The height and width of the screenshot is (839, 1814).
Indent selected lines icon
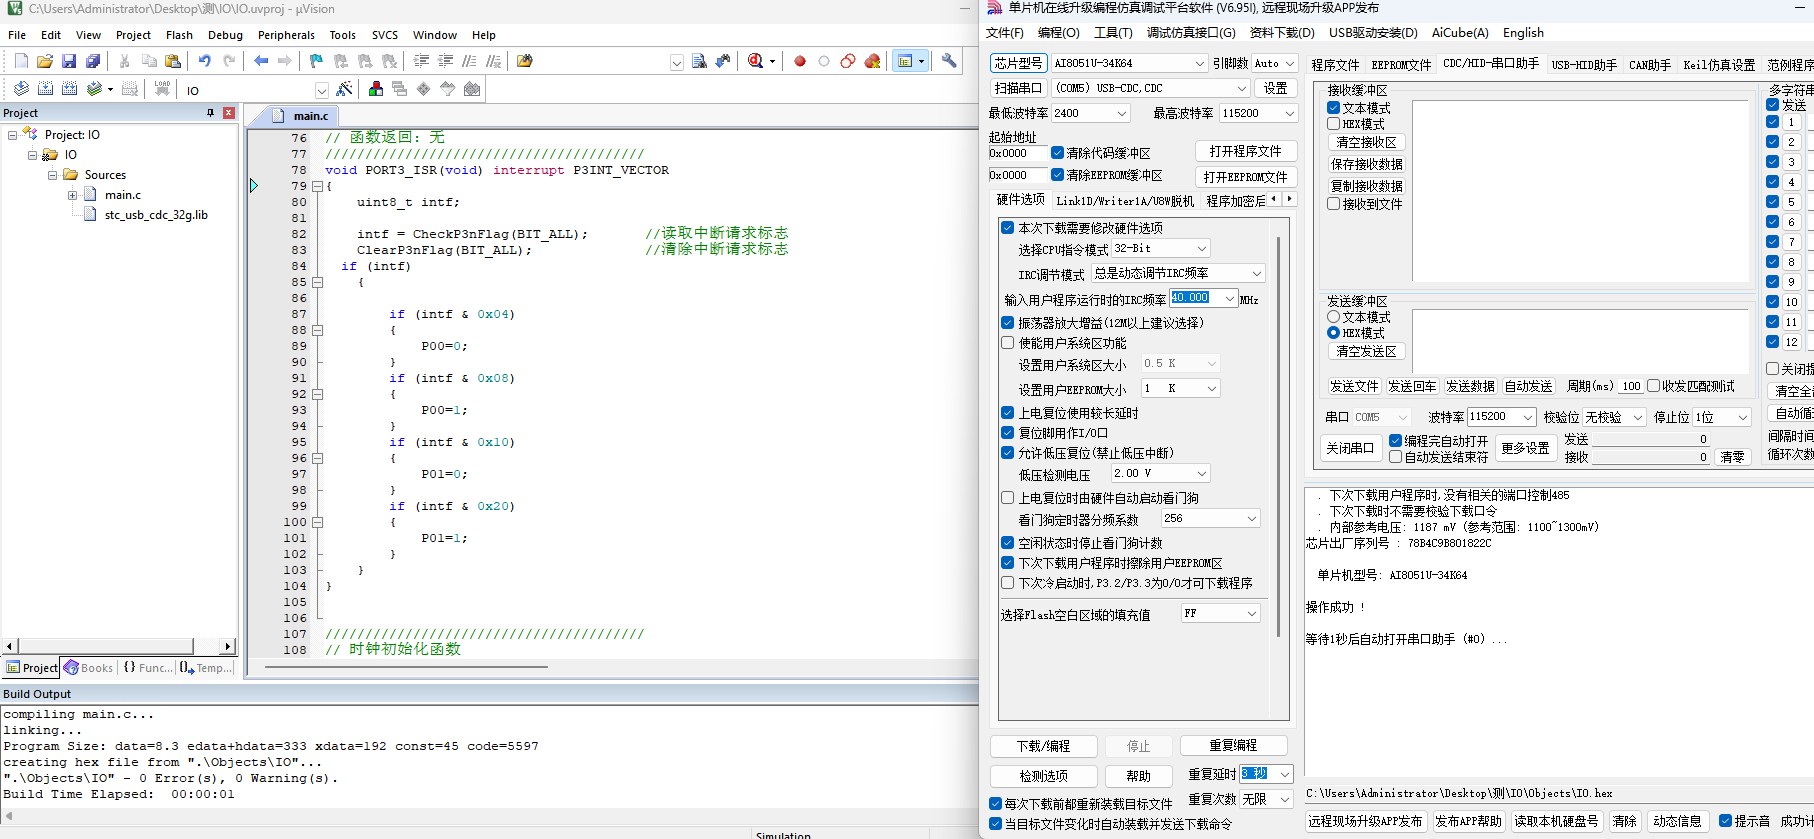click(x=421, y=62)
